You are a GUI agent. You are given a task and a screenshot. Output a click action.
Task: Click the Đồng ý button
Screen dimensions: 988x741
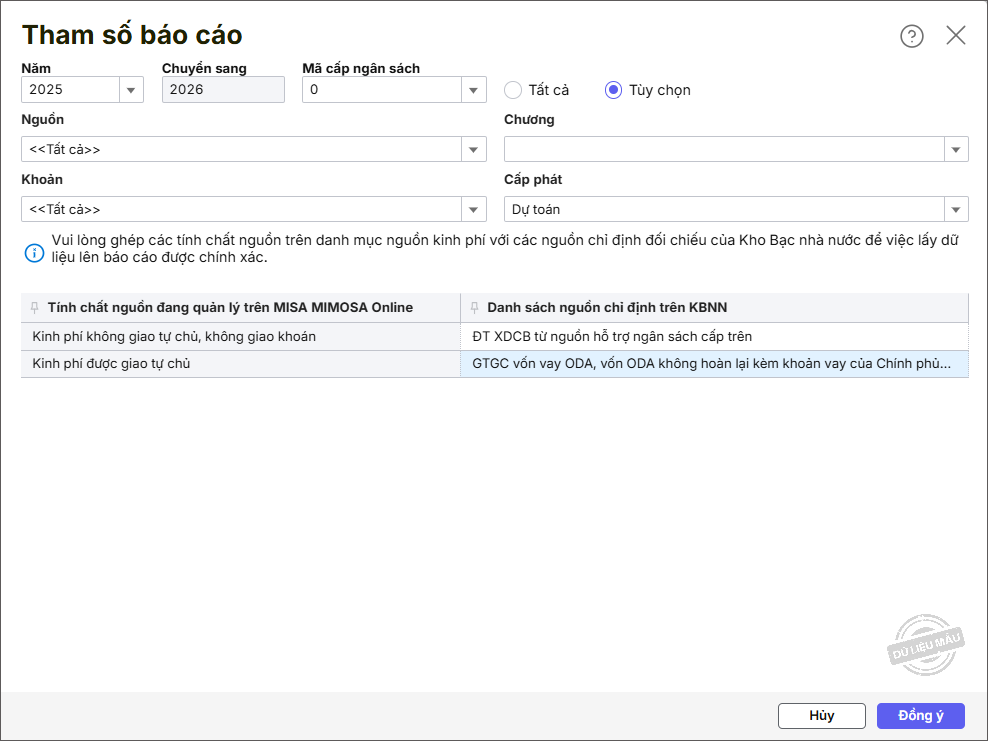tap(920, 716)
